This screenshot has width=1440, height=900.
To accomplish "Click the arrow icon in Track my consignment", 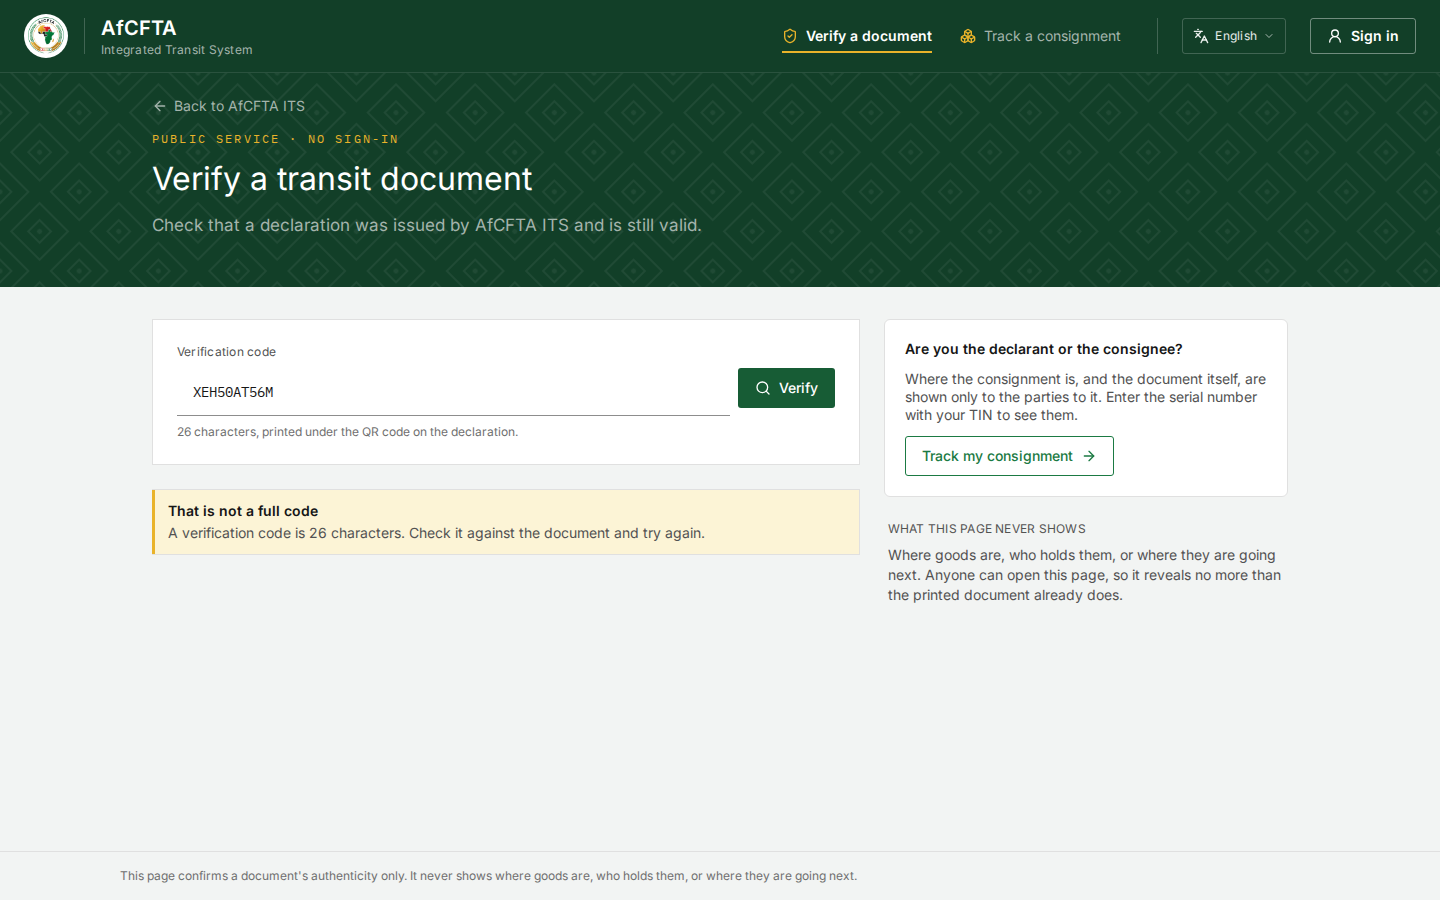I will click(1089, 456).
